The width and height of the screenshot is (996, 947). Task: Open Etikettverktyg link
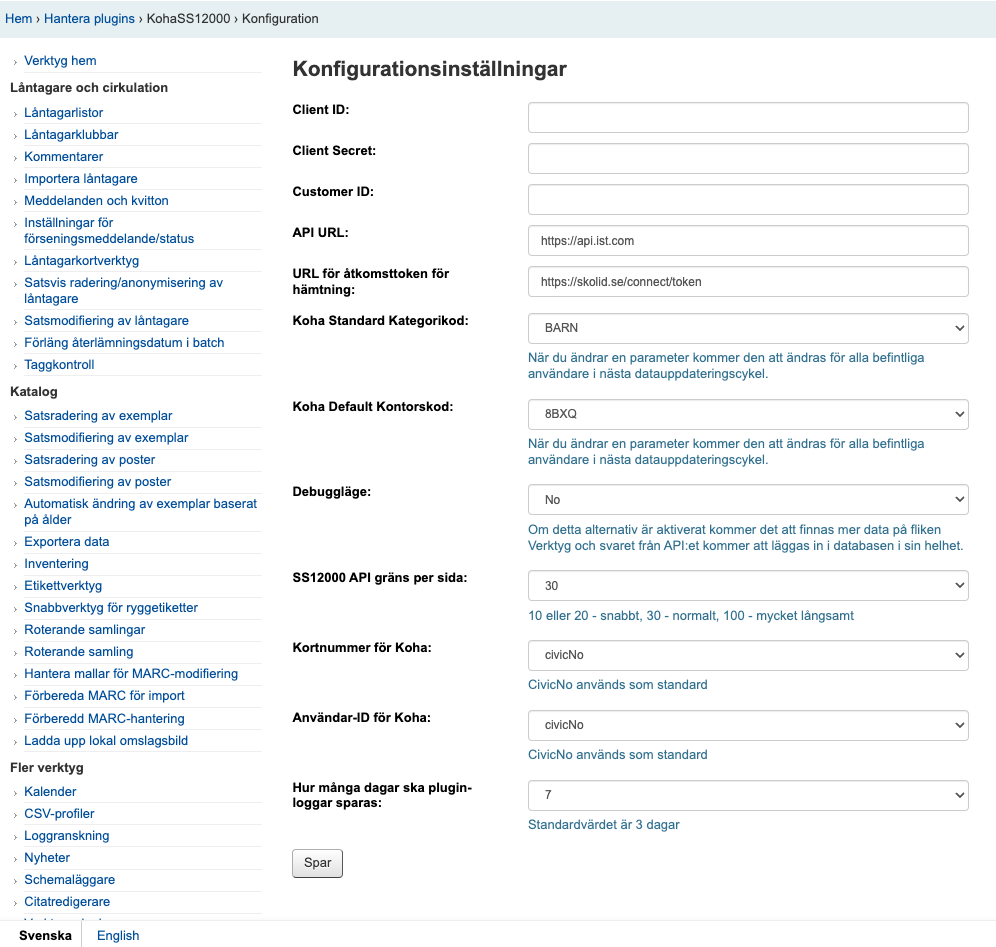click(63, 586)
